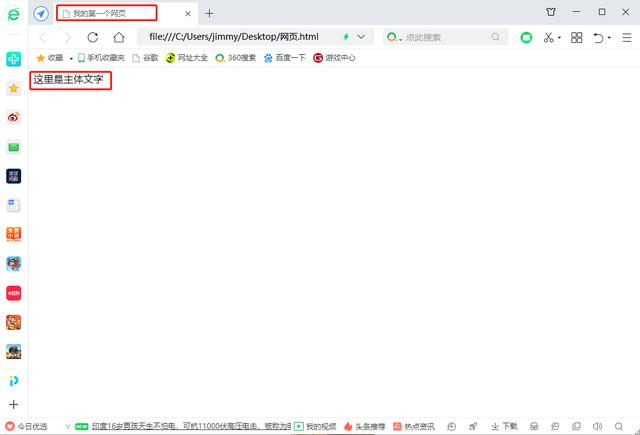Open 手机收藏夹 bookmark
This screenshot has height=435, width=640.
point(101,58)
